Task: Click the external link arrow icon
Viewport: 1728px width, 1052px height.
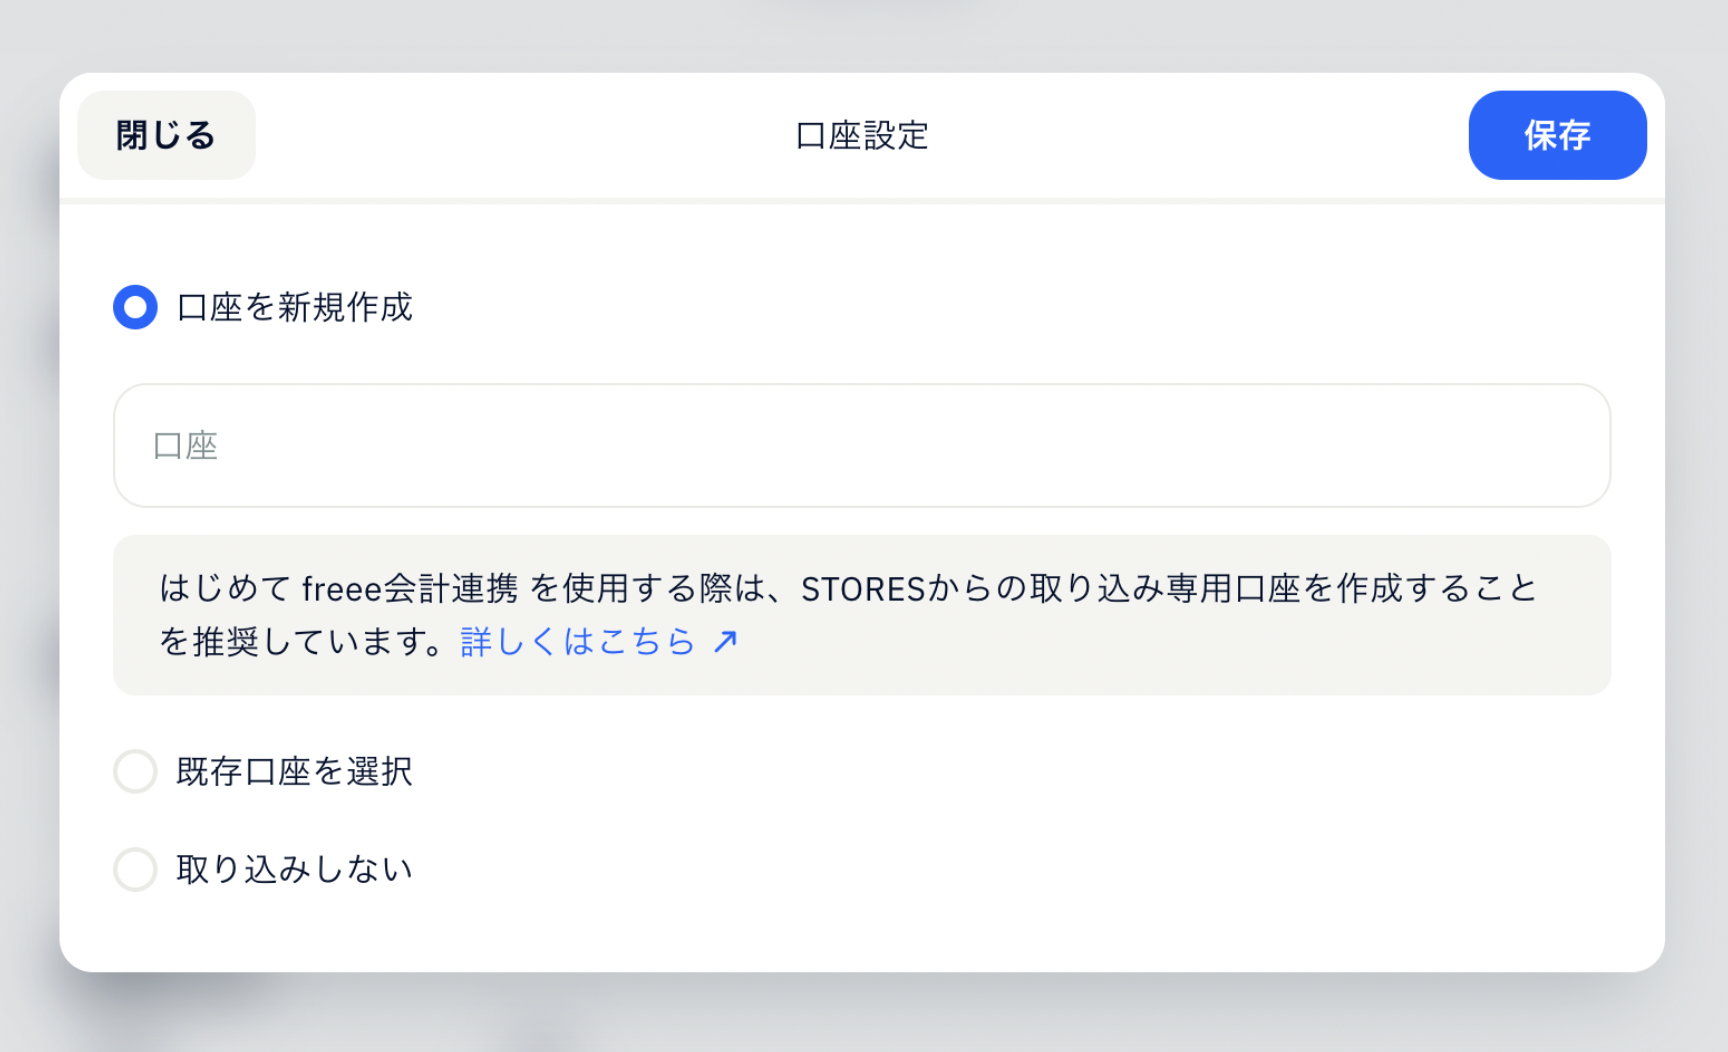Action: coord(726,641)
